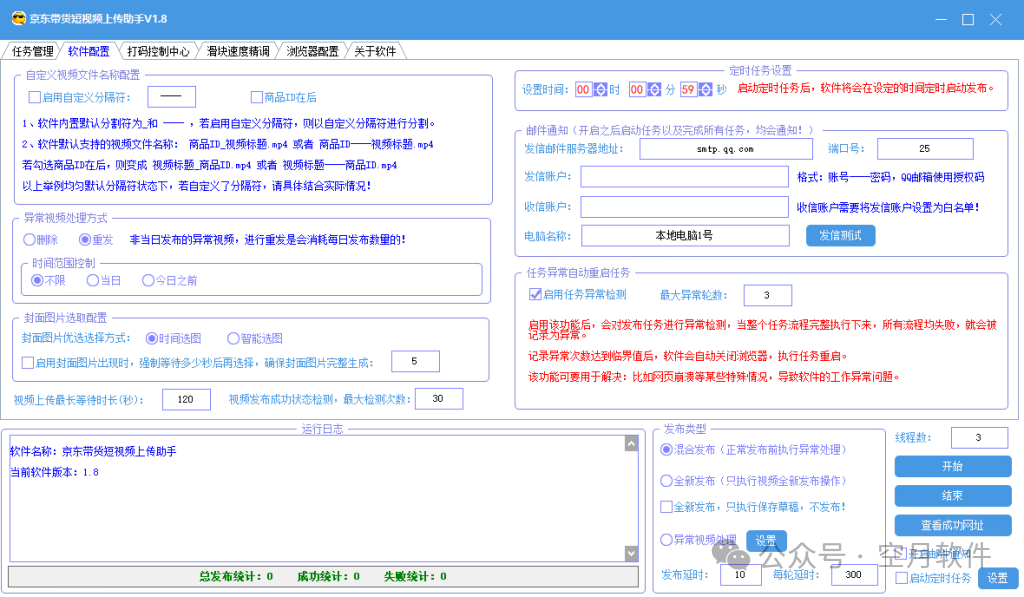Switch to the 软件配置 tab
This screenshot has width=1024, height=597.
89,51
